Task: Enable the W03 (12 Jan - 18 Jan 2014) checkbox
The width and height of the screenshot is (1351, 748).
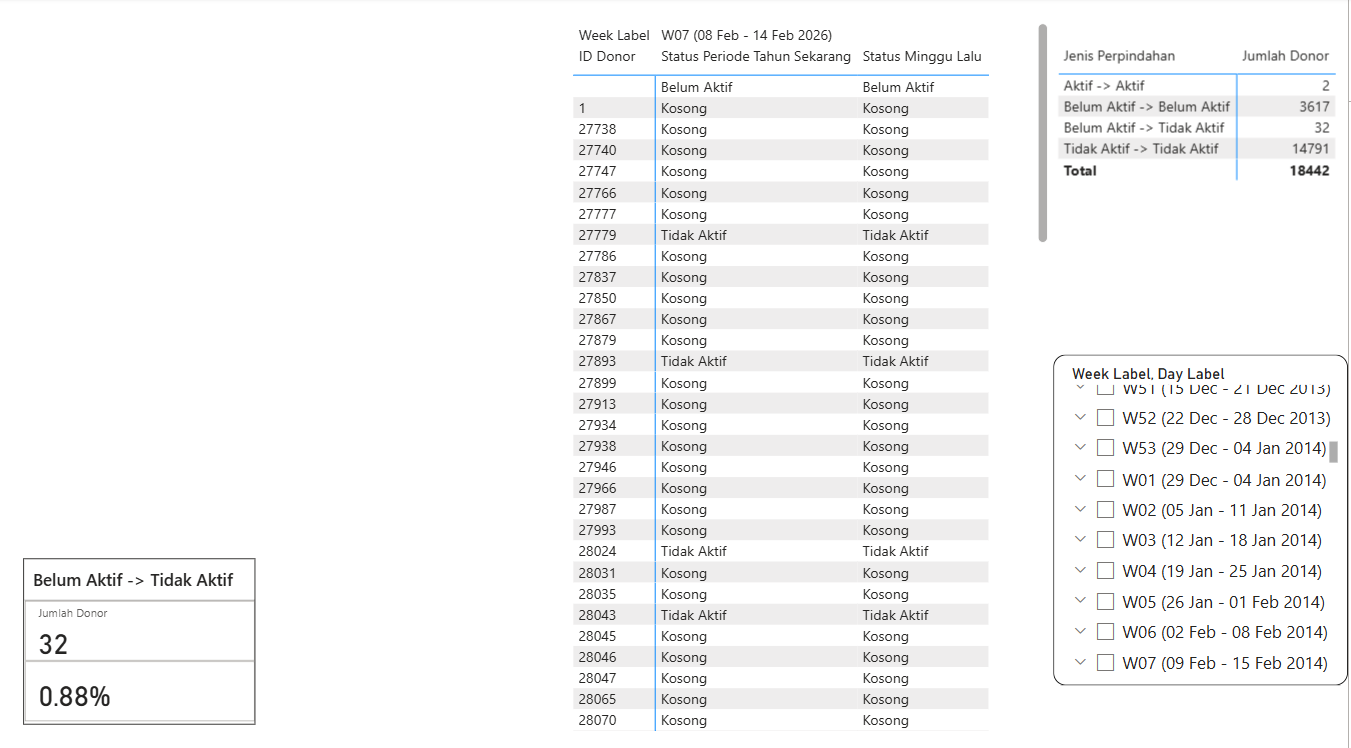Action: coord(1105,540)
